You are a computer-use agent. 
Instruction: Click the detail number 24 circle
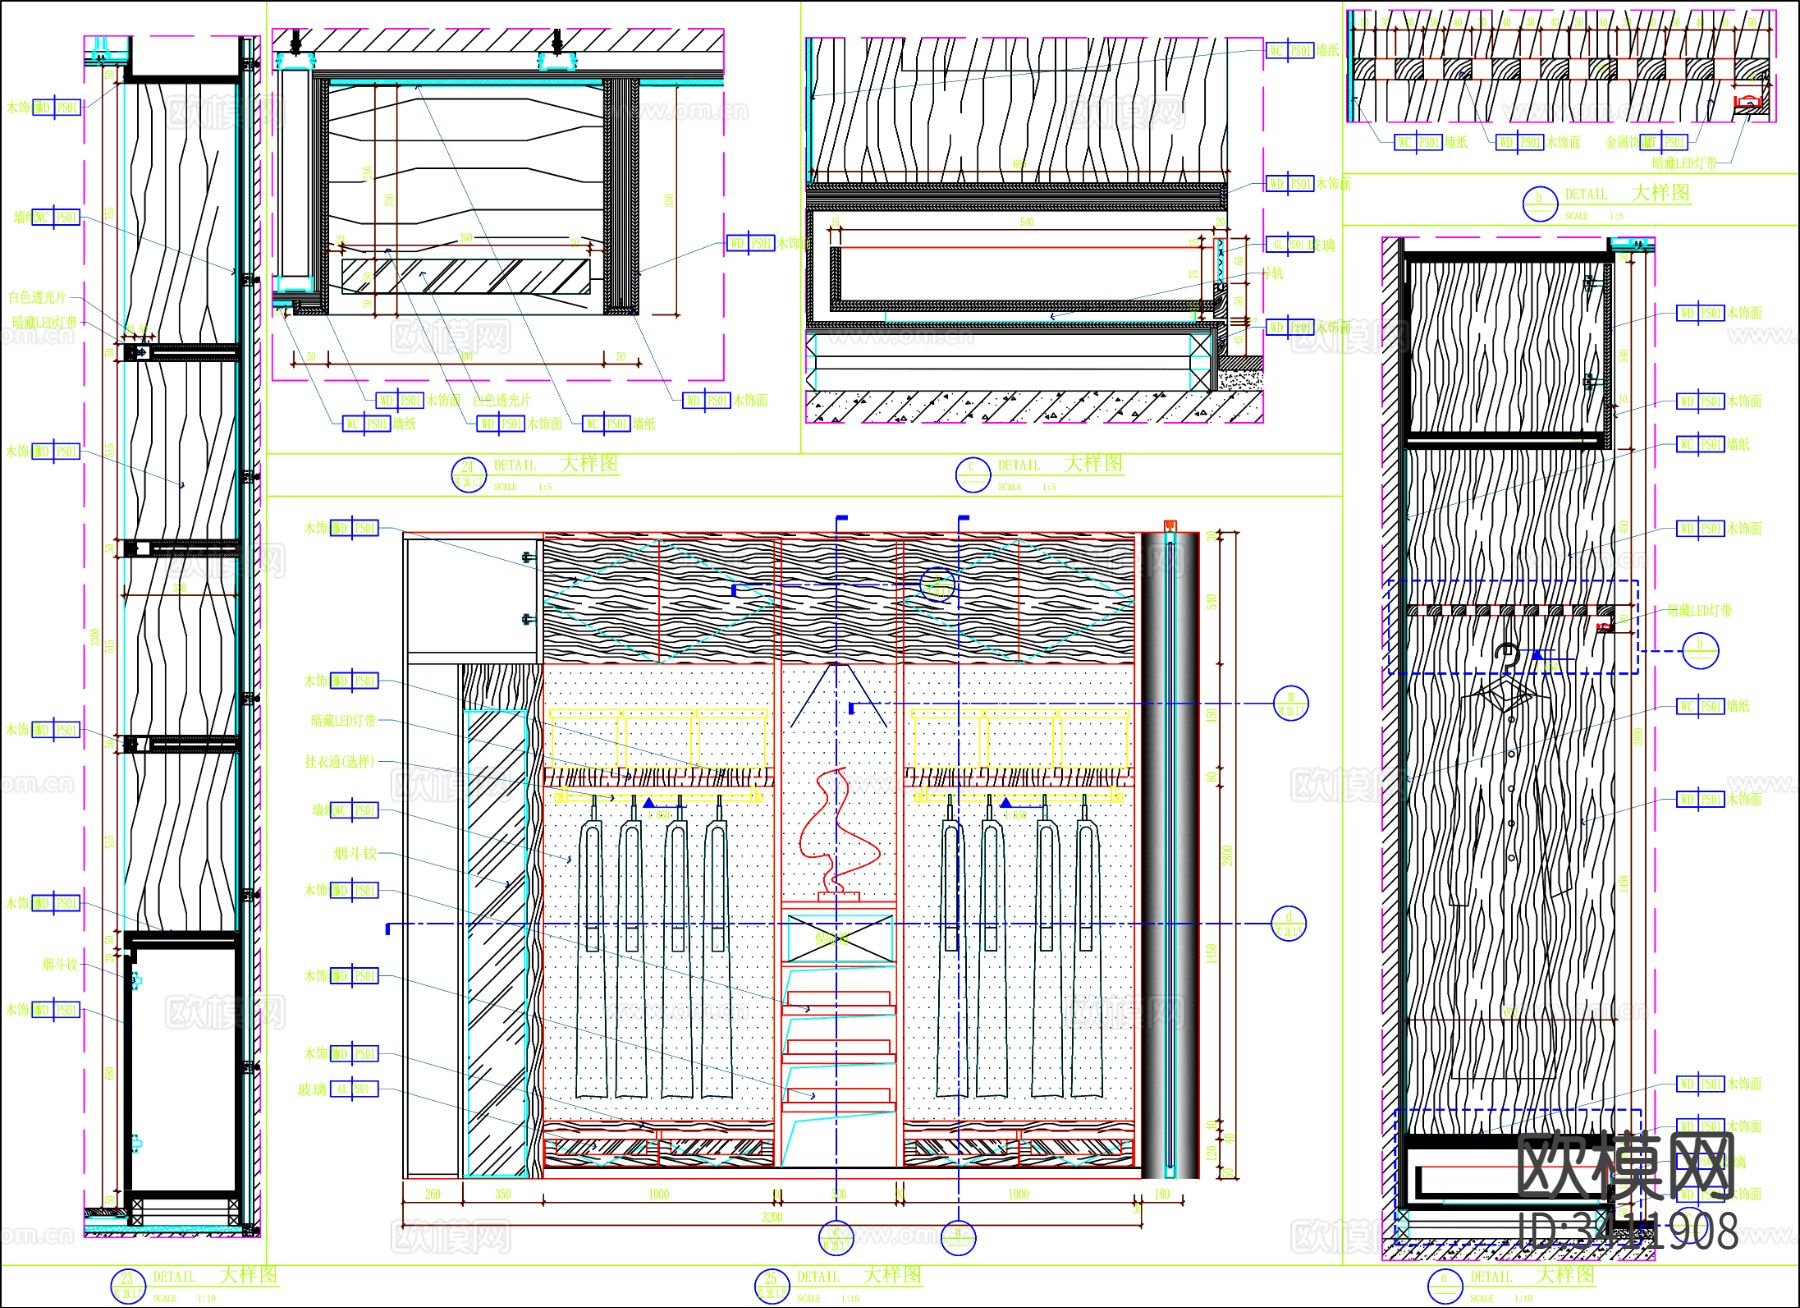(x=468, y=474)
